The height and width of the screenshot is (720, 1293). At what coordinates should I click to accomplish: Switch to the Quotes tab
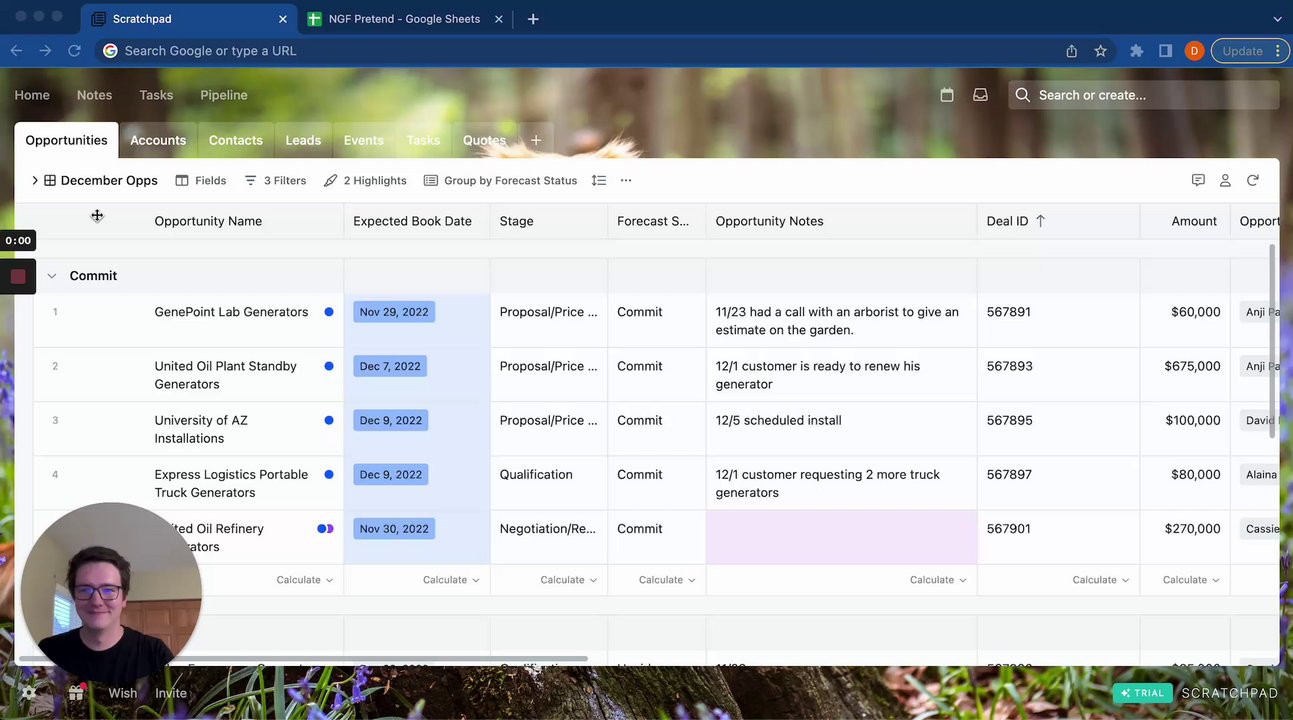(x=484, y=140)
